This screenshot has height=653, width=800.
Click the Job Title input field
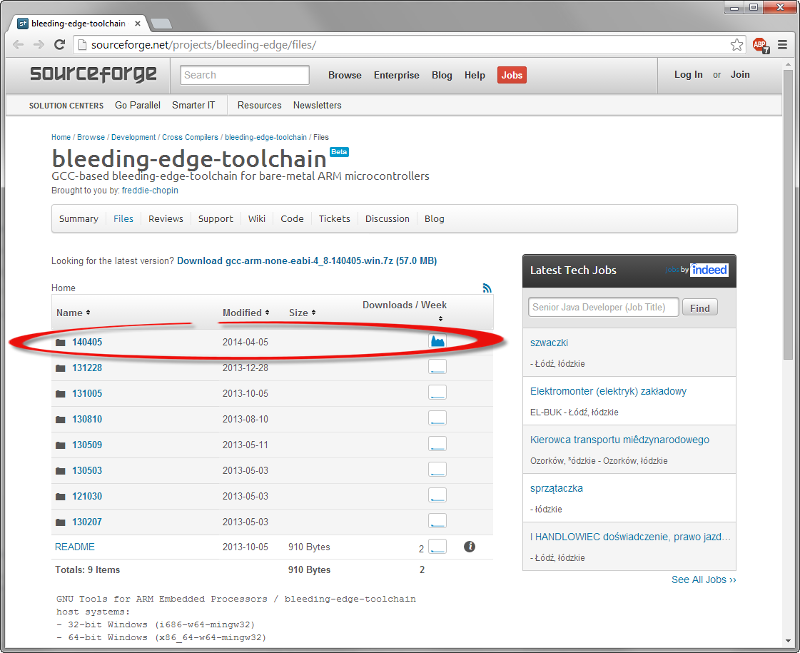(603, 307)
